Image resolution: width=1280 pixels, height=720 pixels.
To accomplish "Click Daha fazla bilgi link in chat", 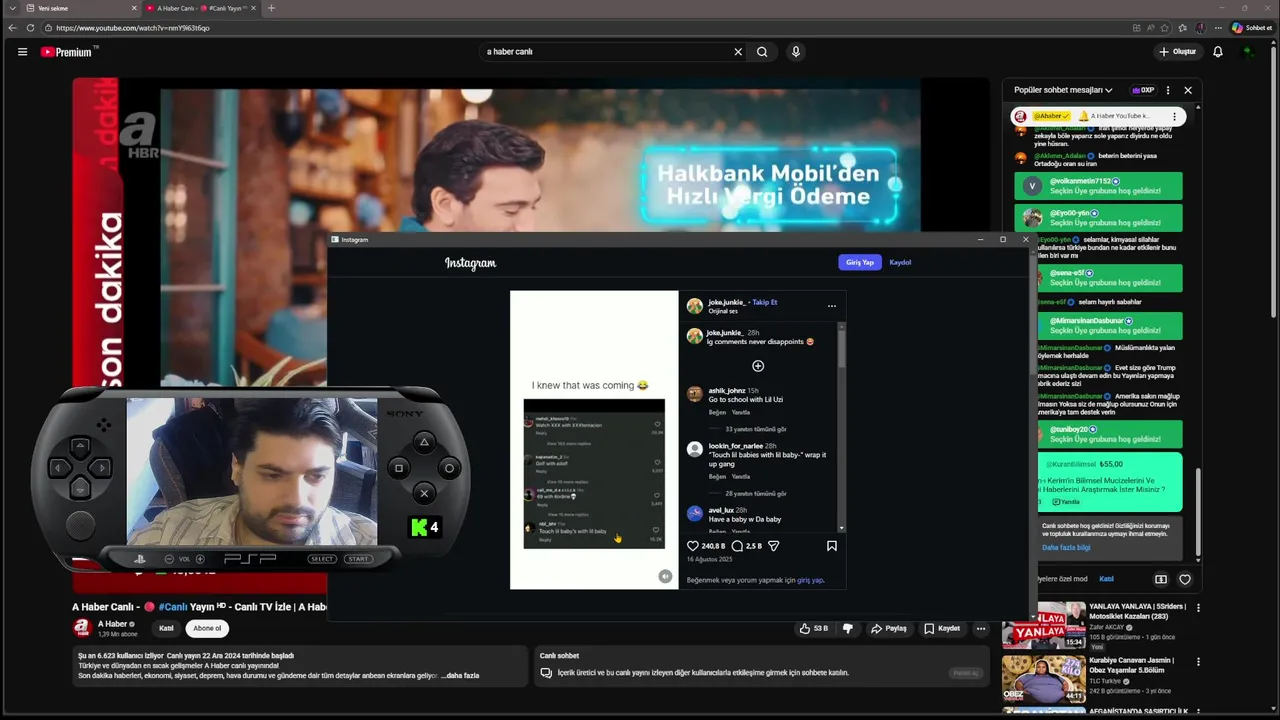I will [x=1066, y=548].
